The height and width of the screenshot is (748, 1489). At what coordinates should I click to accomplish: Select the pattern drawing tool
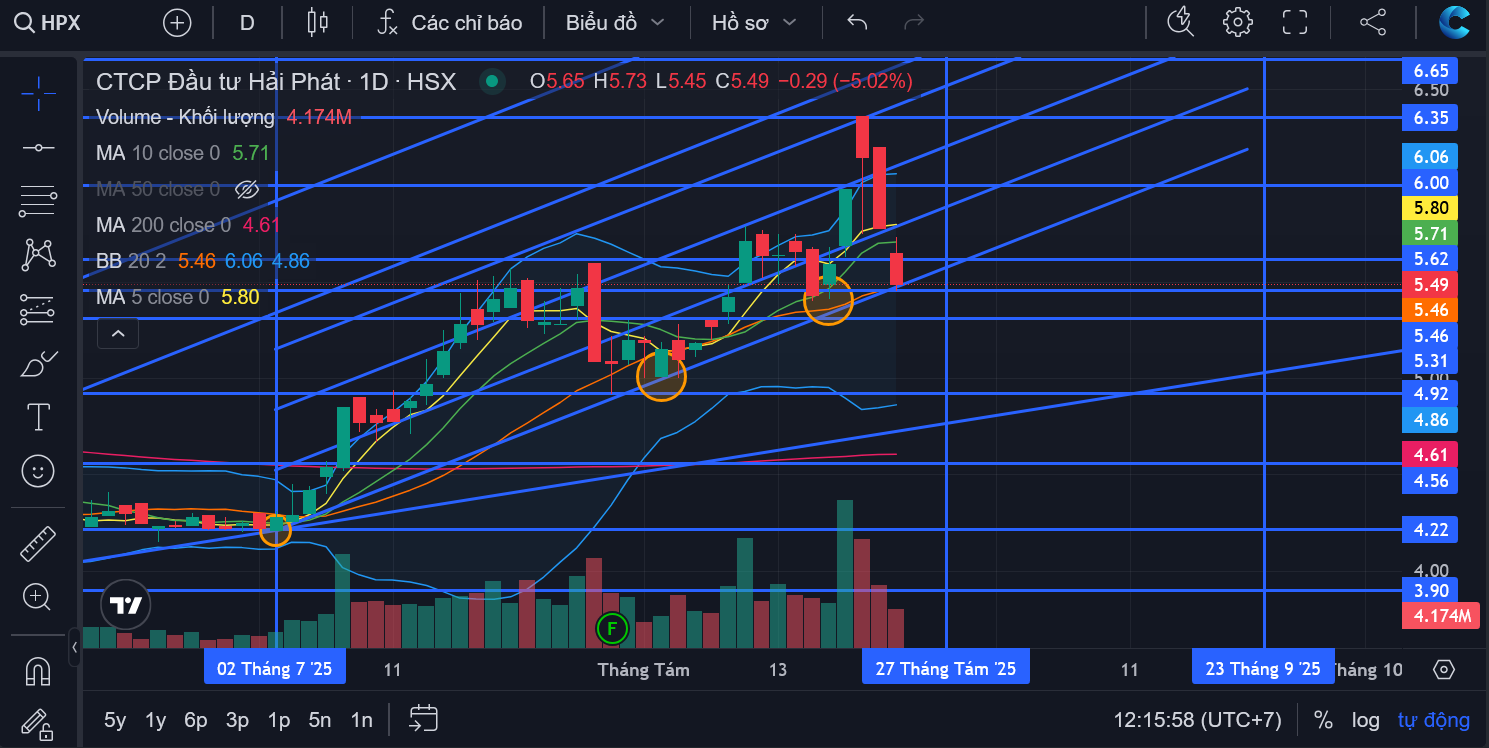coord(38,256)
